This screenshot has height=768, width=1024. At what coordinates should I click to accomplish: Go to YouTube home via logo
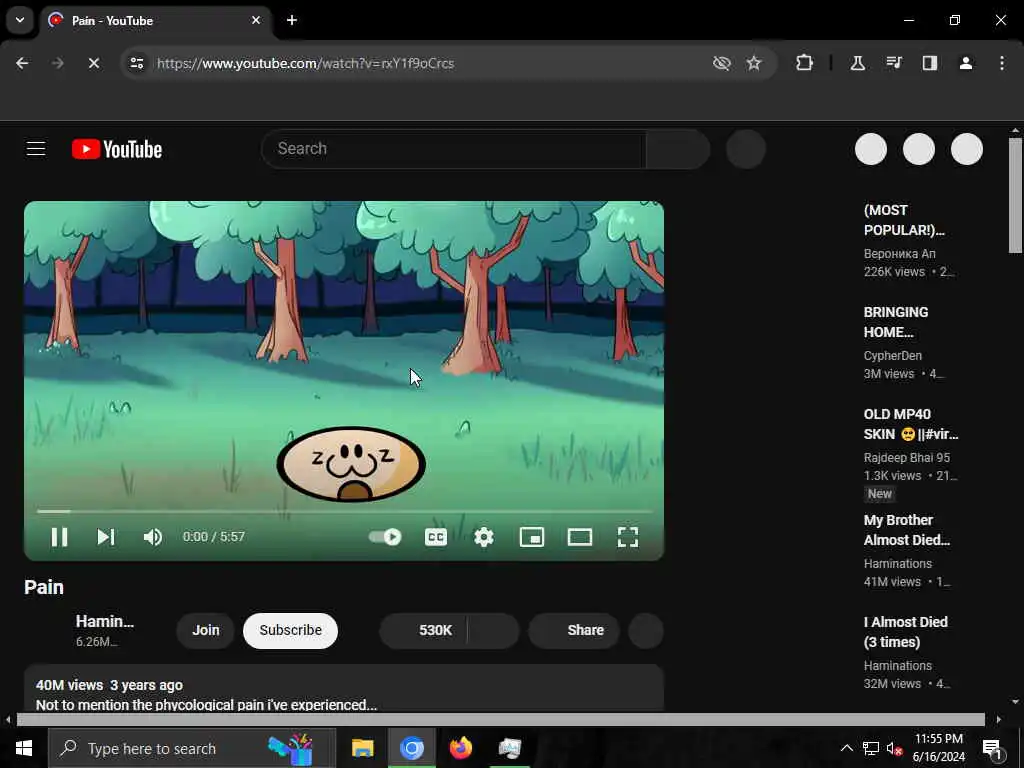[x=117, y=149]
